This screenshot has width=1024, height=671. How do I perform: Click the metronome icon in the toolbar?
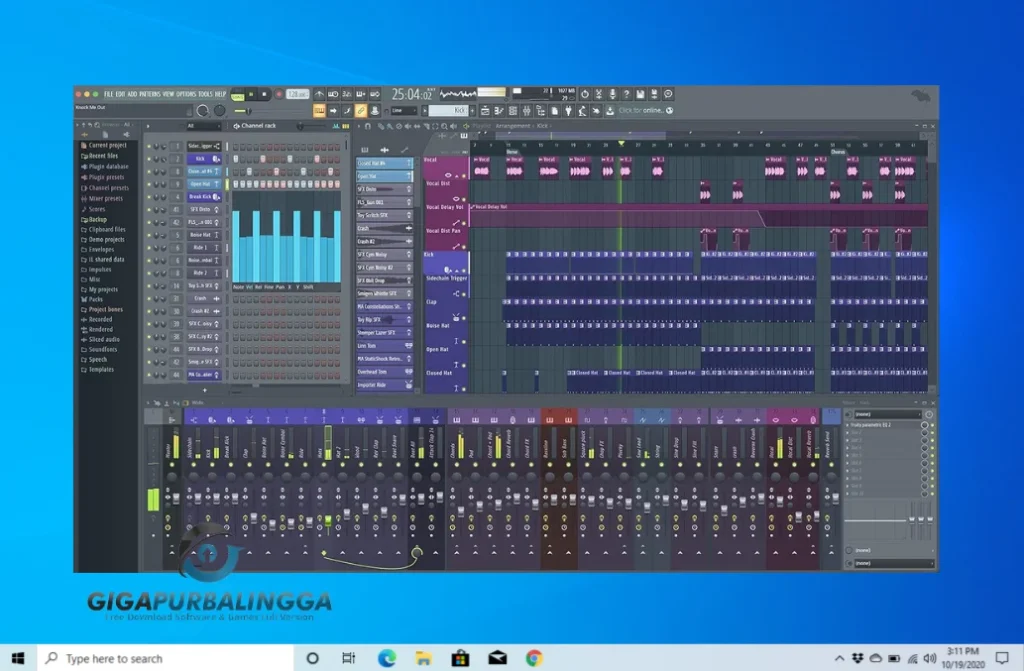[x=319, y=92]
